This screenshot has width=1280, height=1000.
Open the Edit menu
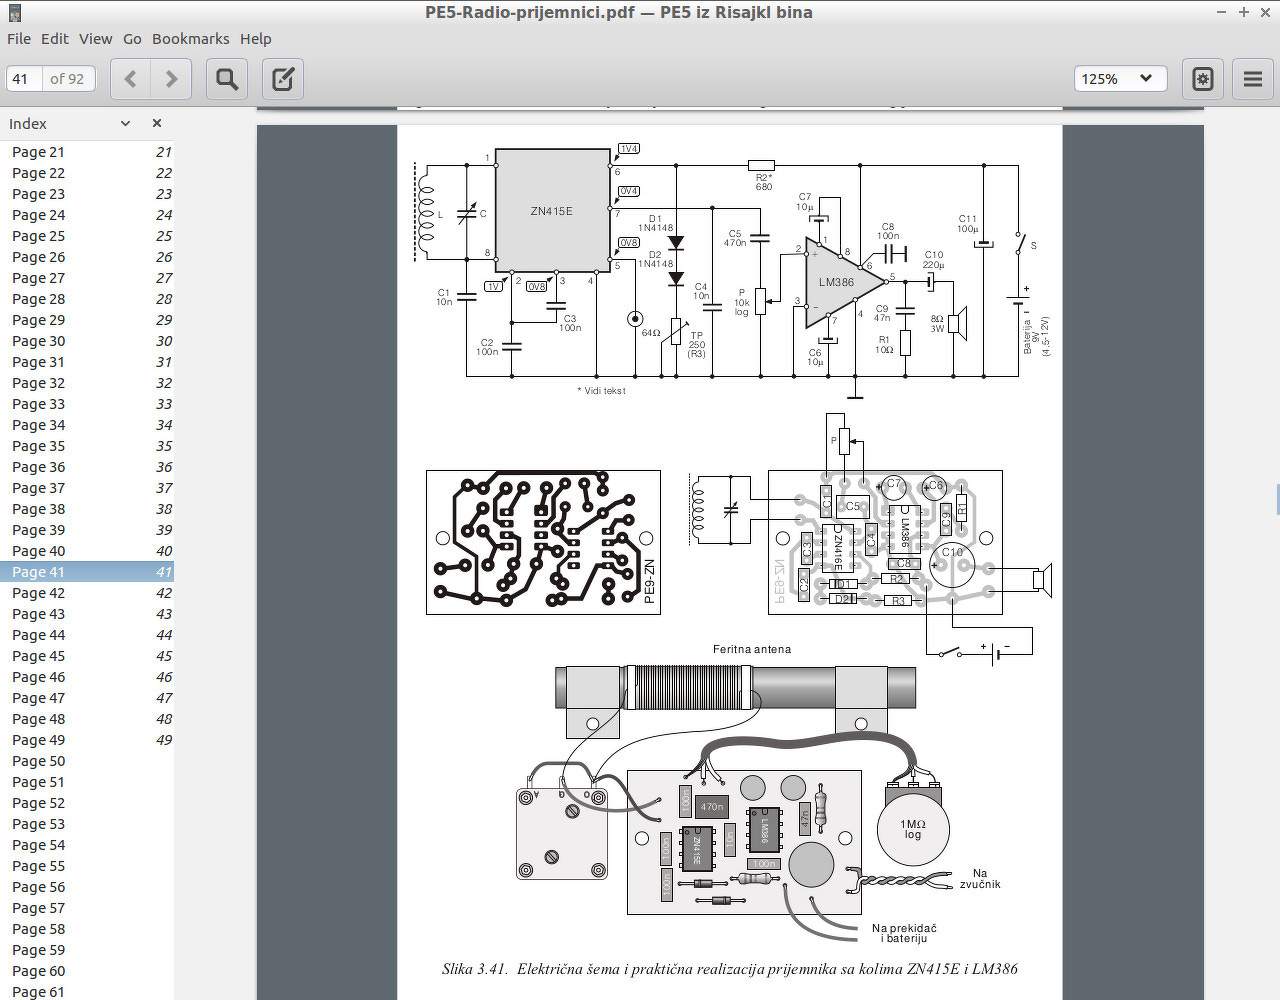click(55, 39)
